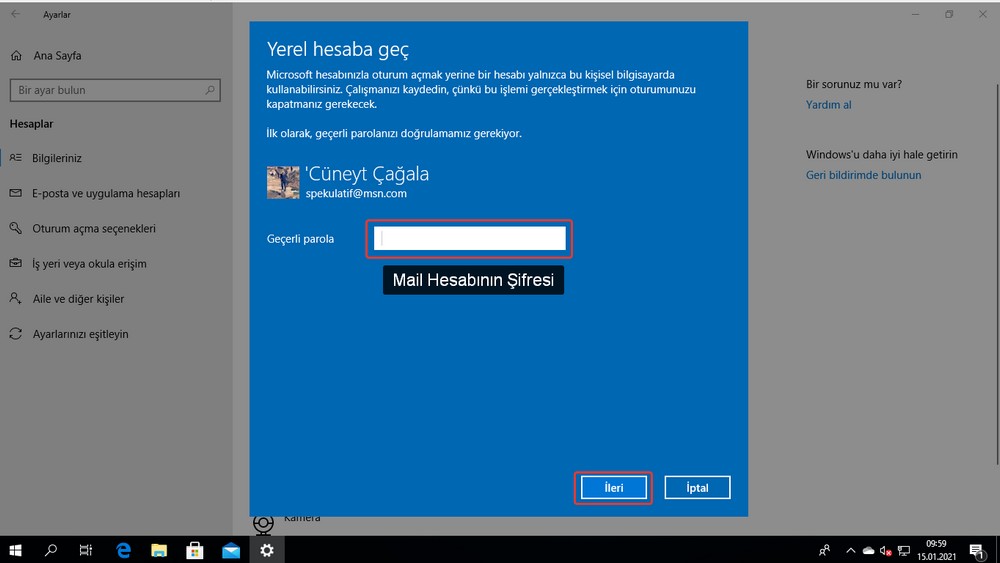Click the Yardım al link
The image size is (1000, 563).
(x=828, y=105)
